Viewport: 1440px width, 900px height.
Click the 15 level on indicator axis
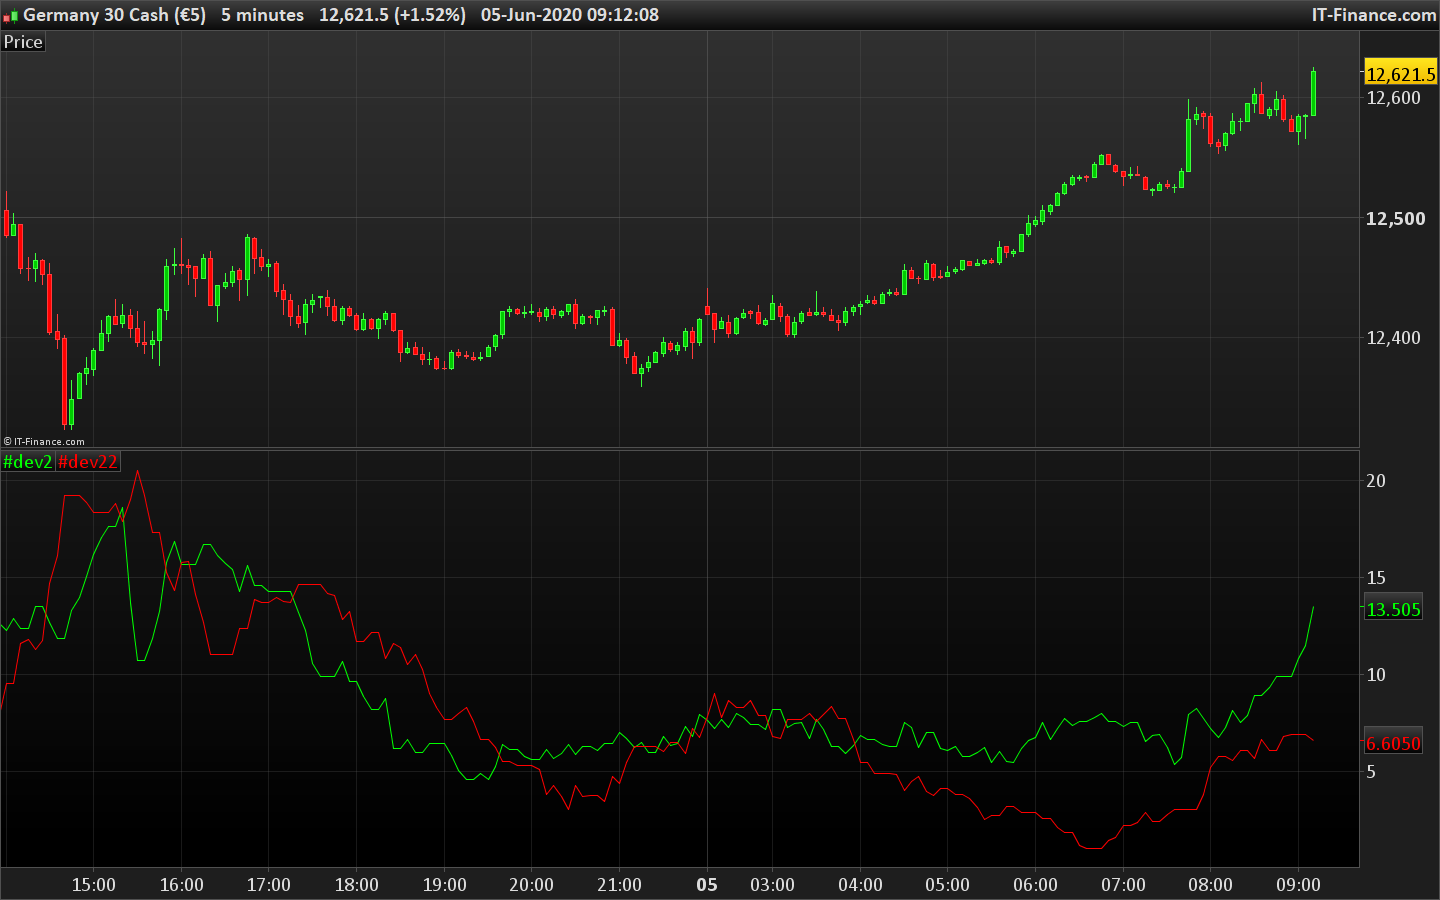coord(1376,578)
